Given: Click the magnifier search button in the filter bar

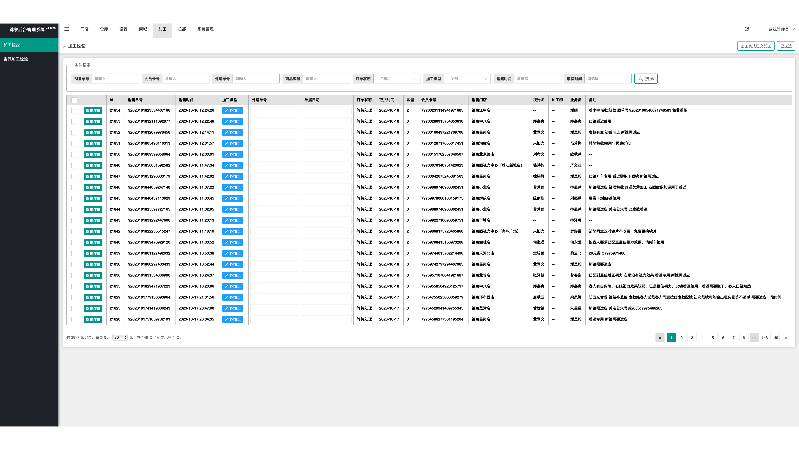Looking at the screenshot, I should pos(646,78).
